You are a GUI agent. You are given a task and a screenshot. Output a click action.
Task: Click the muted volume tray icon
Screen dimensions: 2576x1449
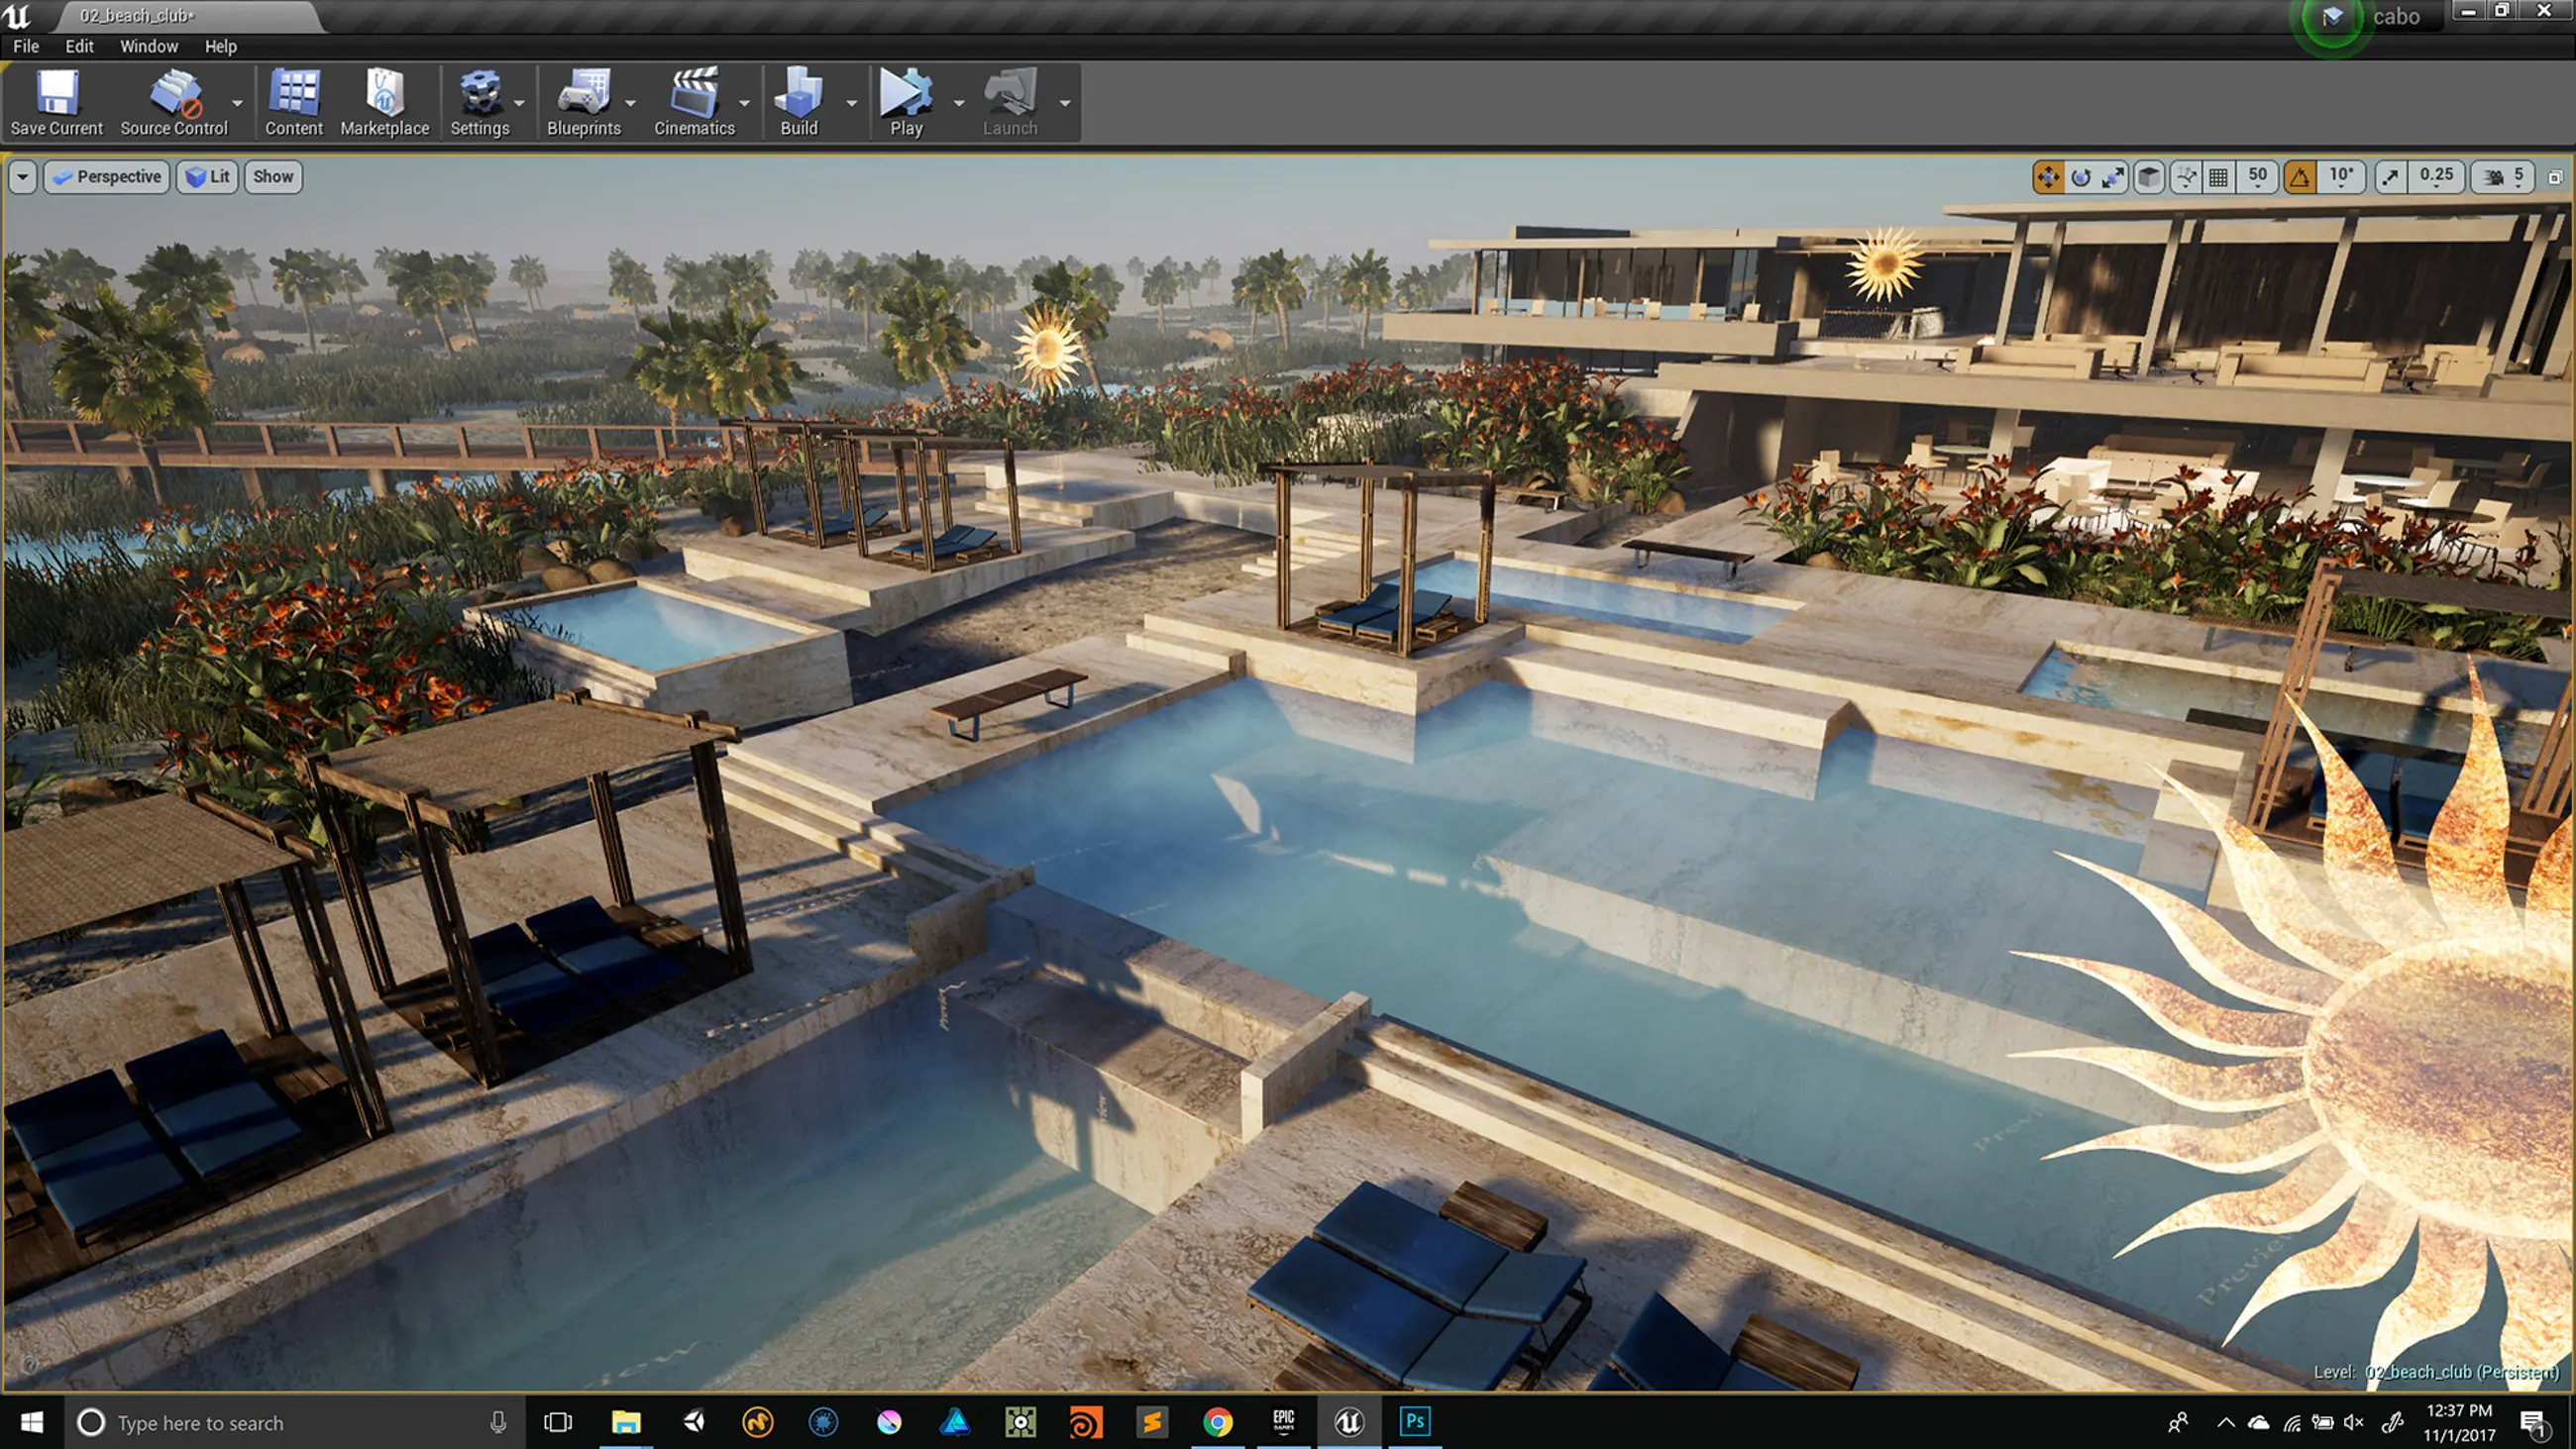point(2354,1422)
